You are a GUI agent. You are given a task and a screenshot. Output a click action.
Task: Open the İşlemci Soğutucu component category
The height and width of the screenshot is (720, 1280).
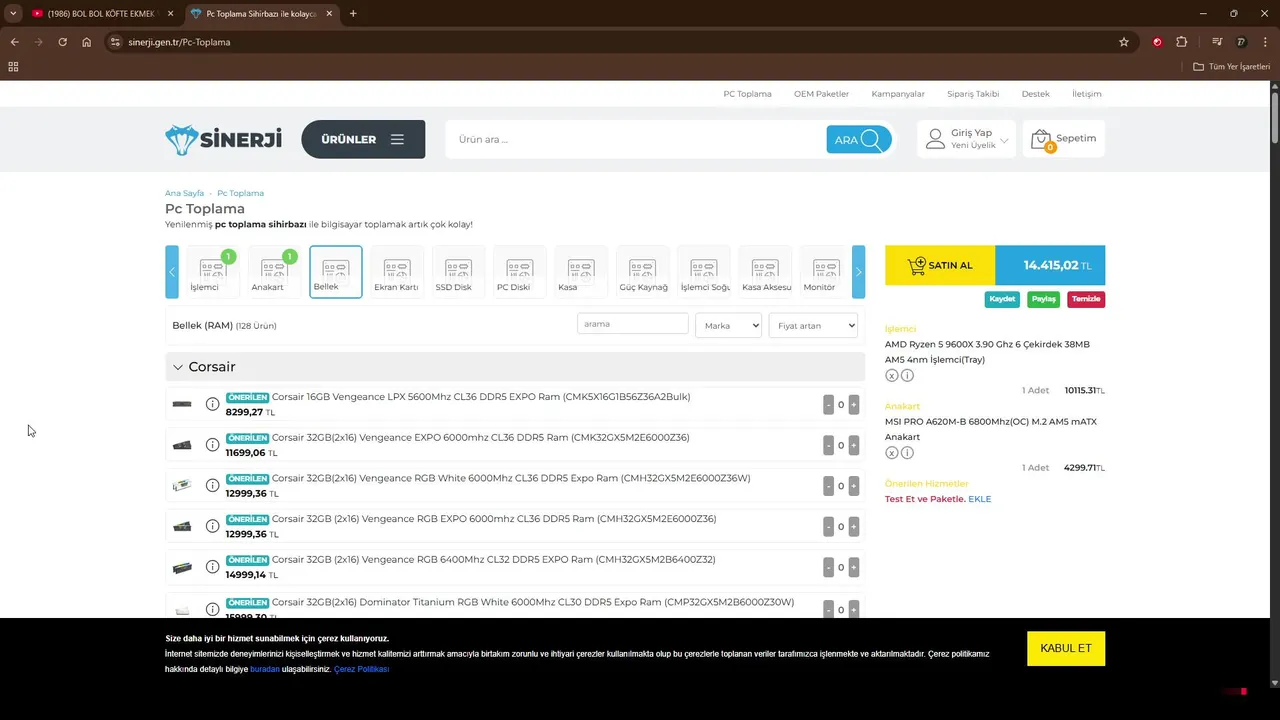703,272
